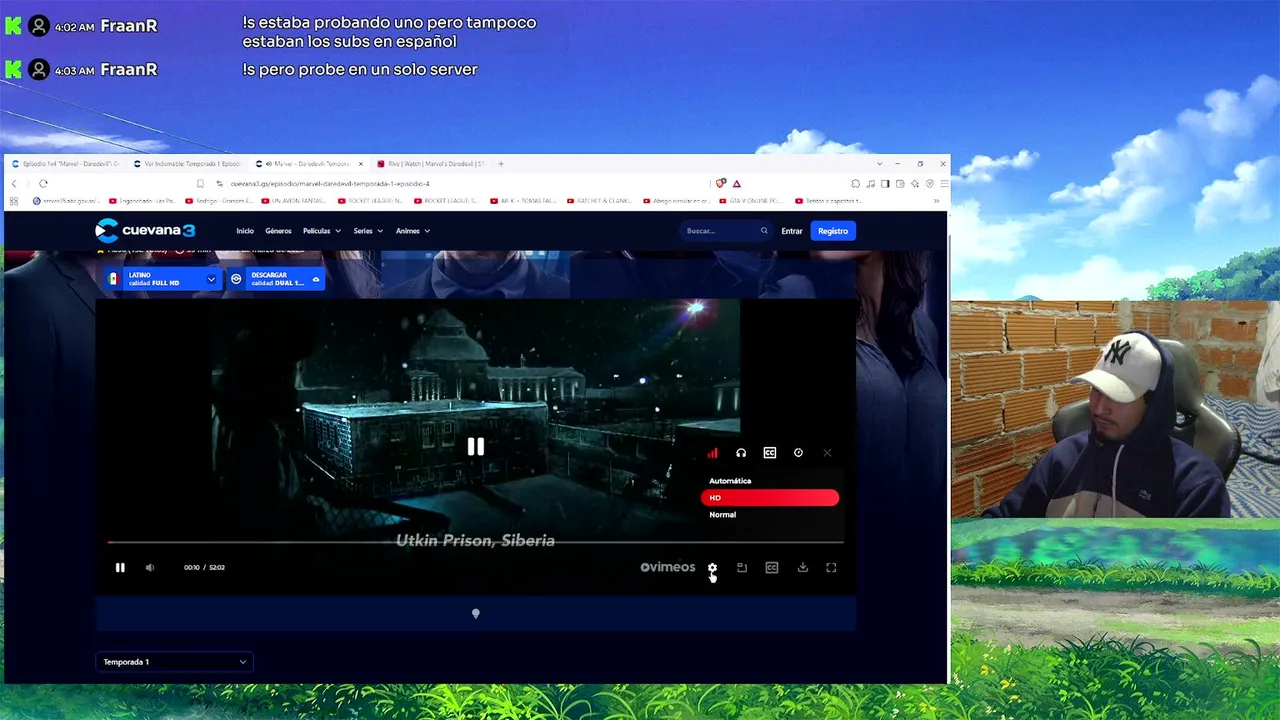Click the Buscar search field

tap(727, 231)
